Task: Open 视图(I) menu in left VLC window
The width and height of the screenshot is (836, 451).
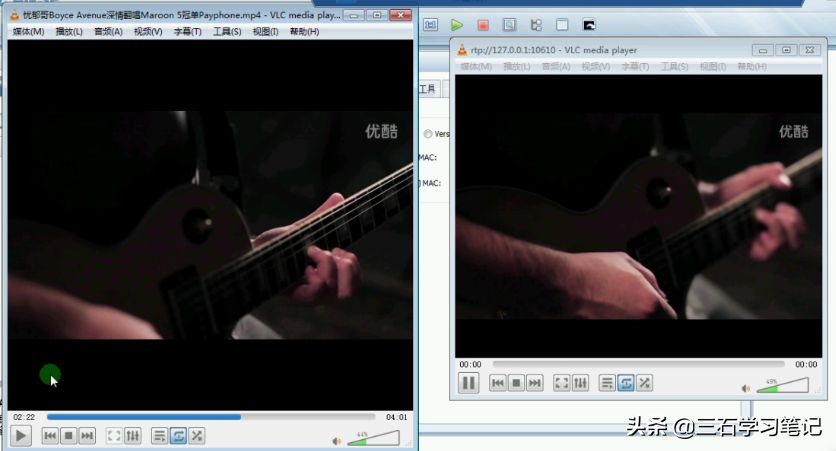Action: 266,31
